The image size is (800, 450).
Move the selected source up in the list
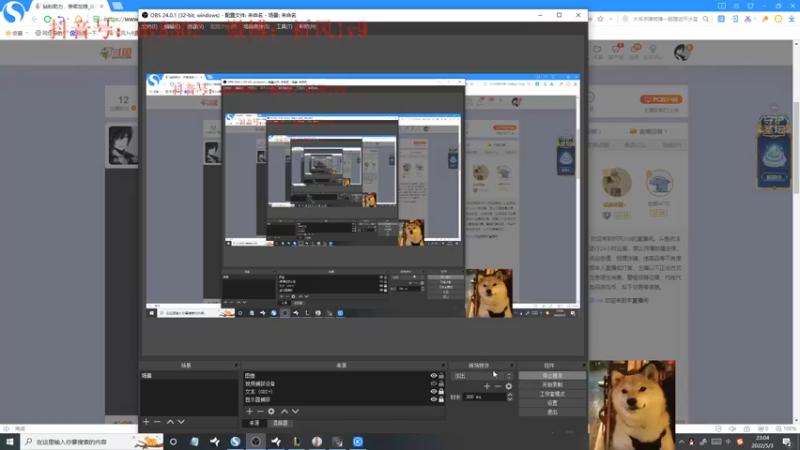(x=284, y=411)
